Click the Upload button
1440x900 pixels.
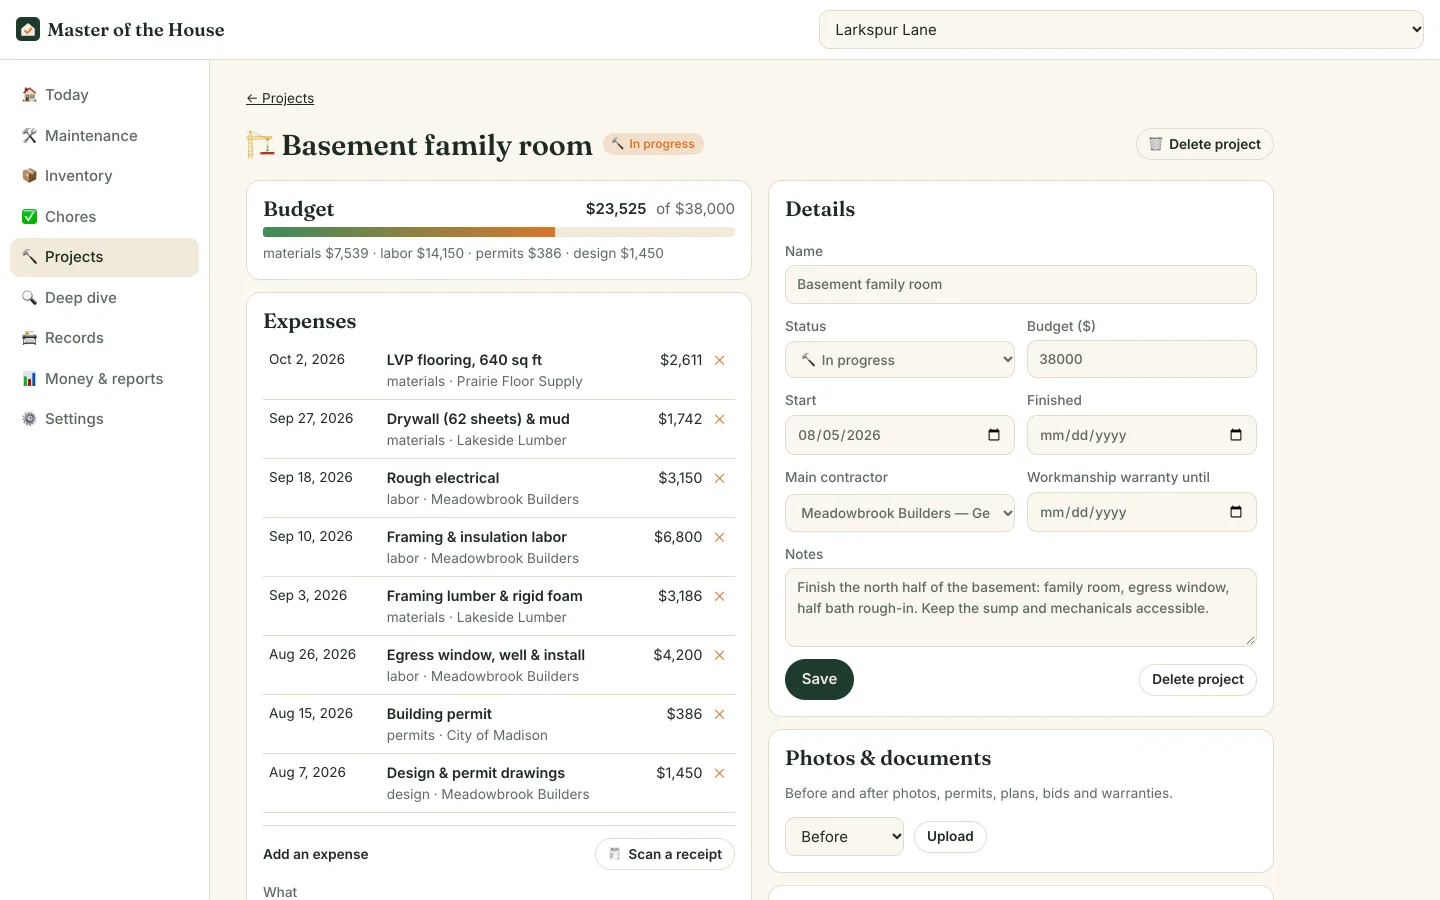(950, 837)
